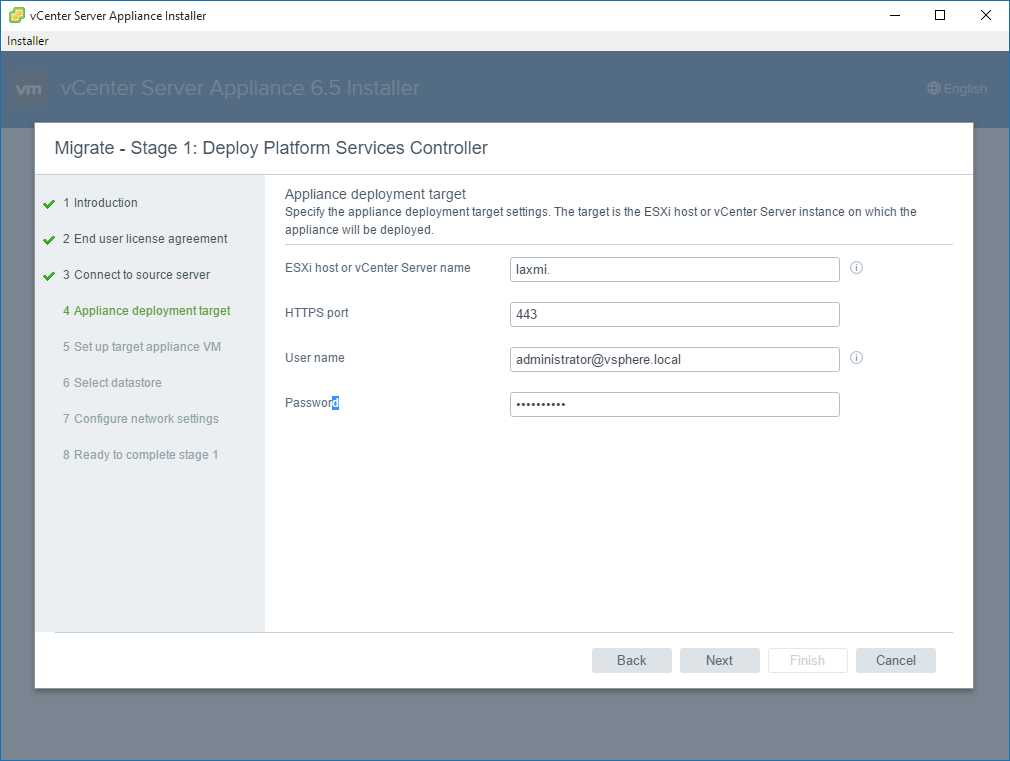The image size is (1010, 761).
Task: Cancel the migration wizard
Action: point(895,660)
